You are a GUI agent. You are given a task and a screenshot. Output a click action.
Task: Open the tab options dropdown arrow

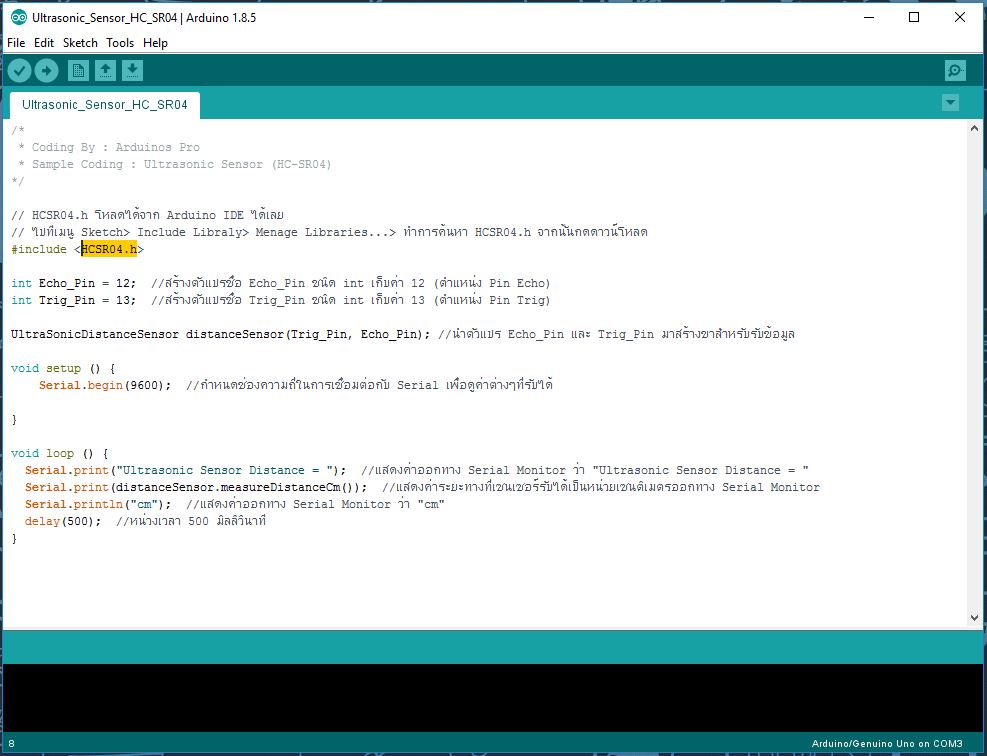click(950, 102)
